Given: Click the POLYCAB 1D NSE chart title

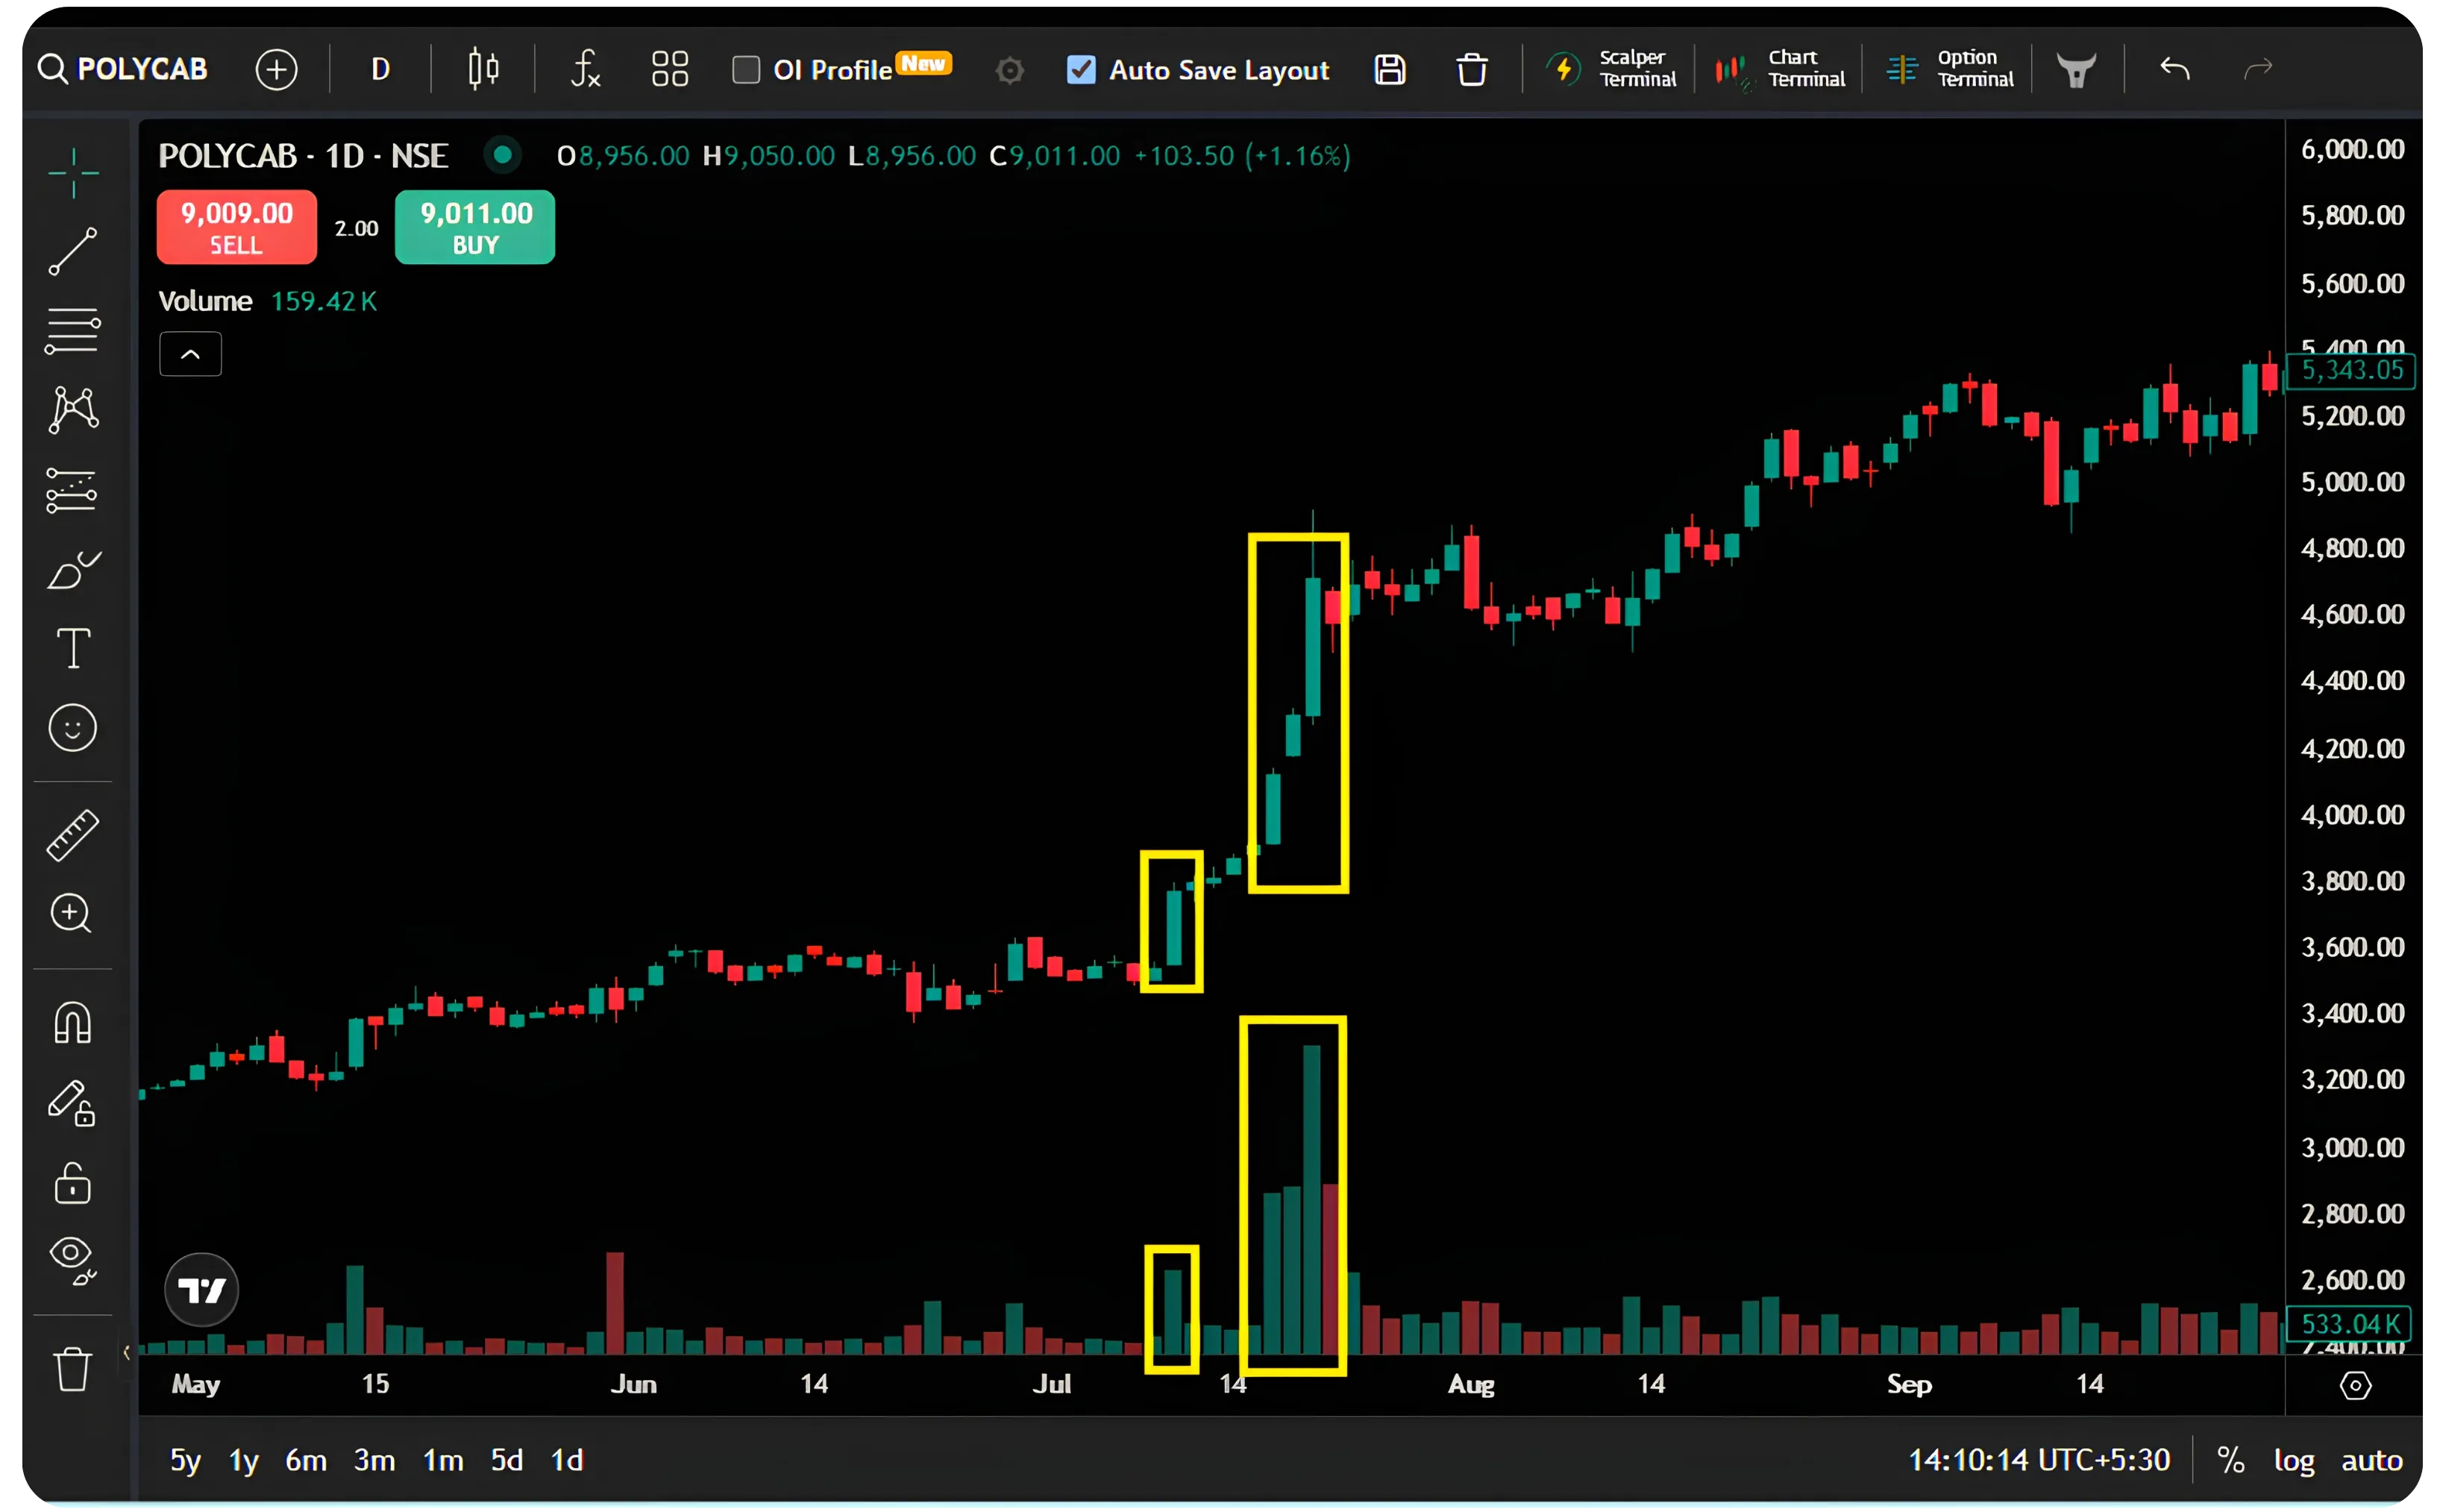Looking at the screenshot, I should click(x=303, y=155).
